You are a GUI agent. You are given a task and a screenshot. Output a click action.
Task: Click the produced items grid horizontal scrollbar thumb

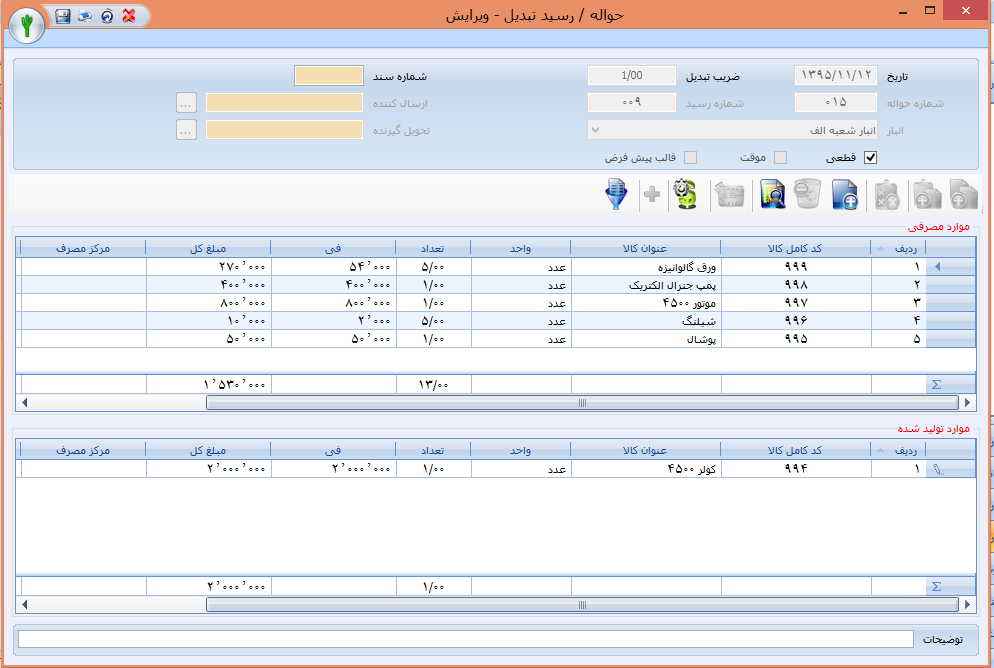click(x=582, y=605)
